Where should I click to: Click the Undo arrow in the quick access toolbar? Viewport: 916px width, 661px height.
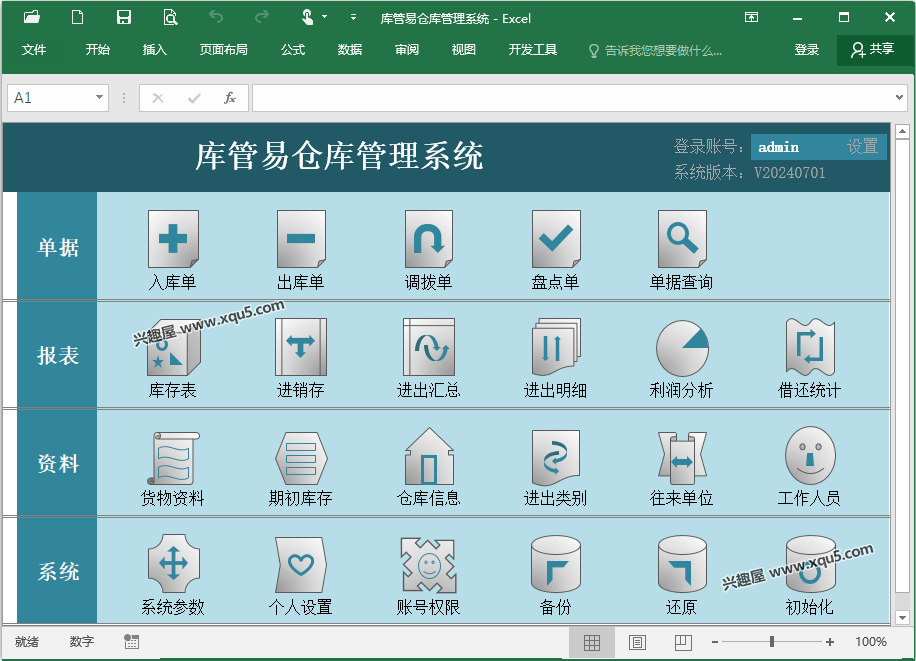point(216,17)
